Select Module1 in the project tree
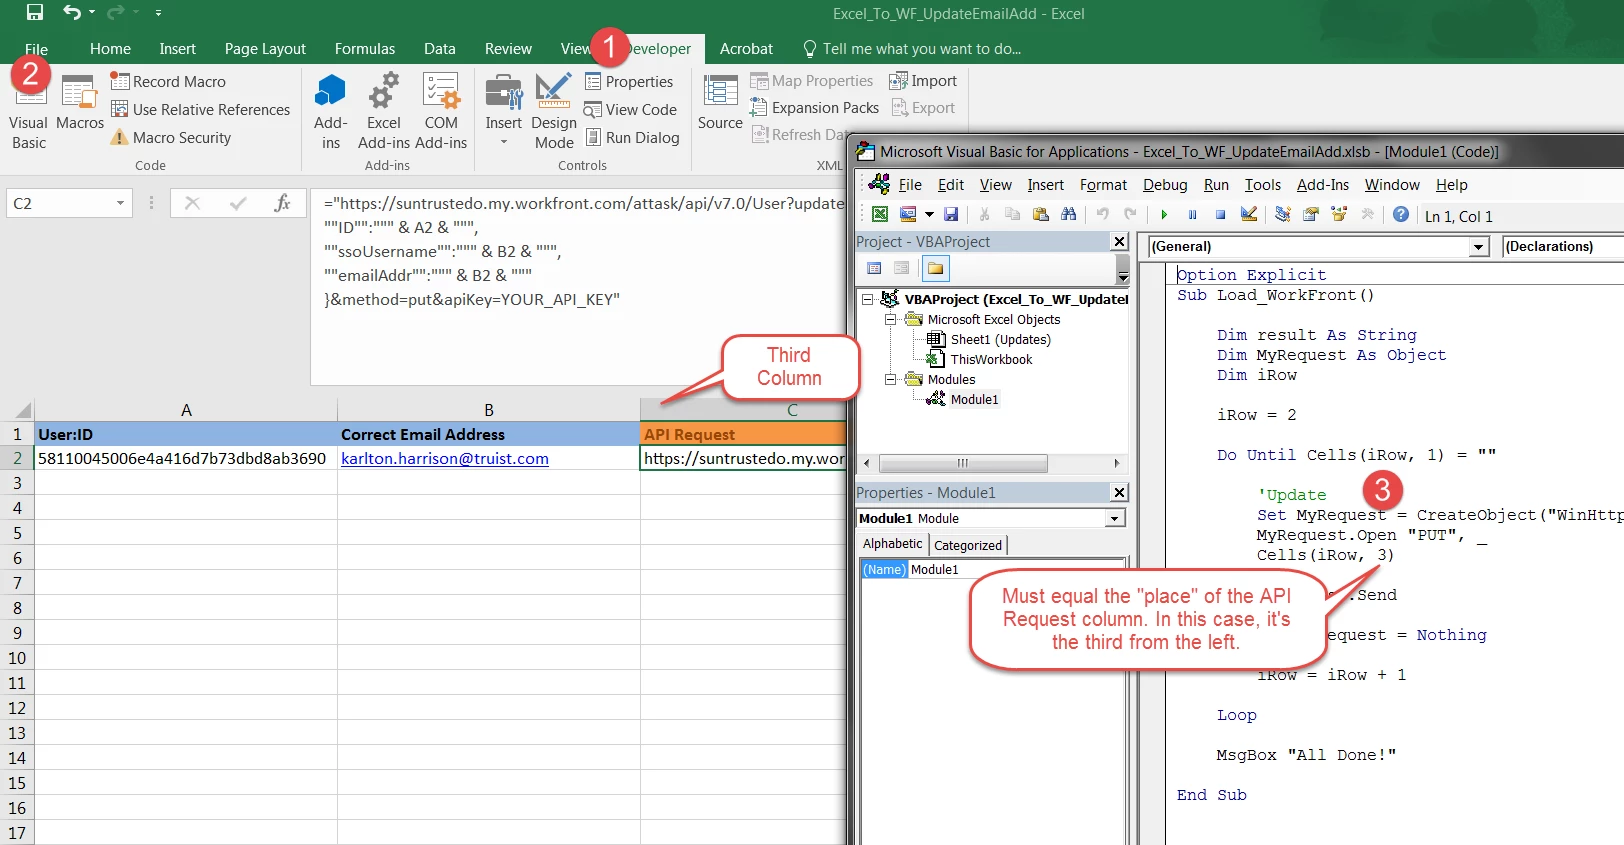This screenshot has width=1624, height=845. [974, 399]
